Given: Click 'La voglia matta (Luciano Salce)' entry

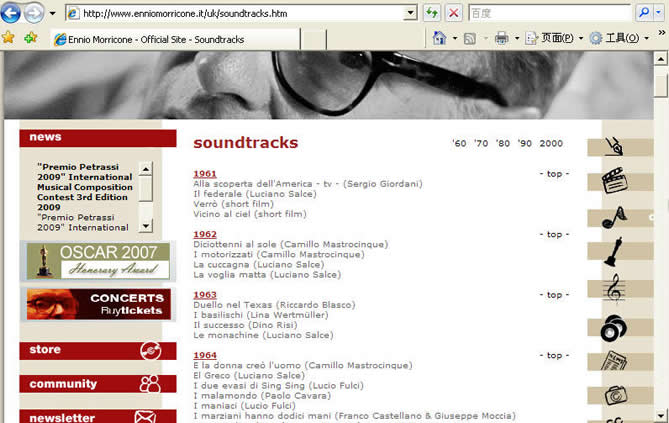Looking at the screenshot, I should pos(267,275).
